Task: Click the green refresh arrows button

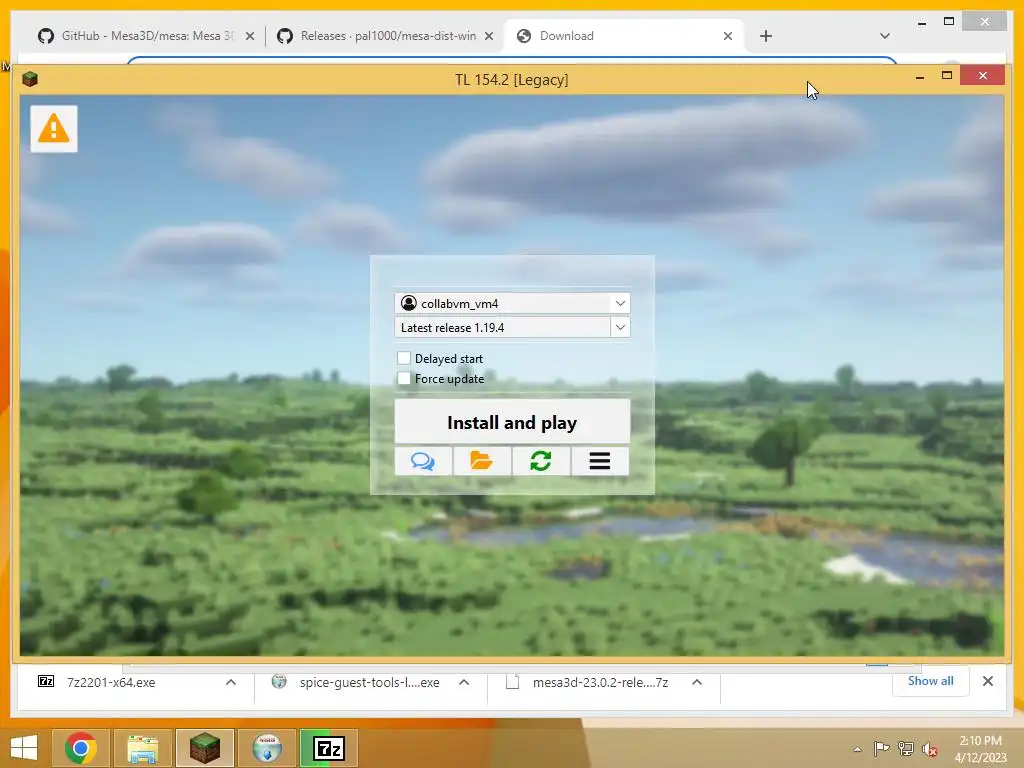Action: (x=541, y=462)
